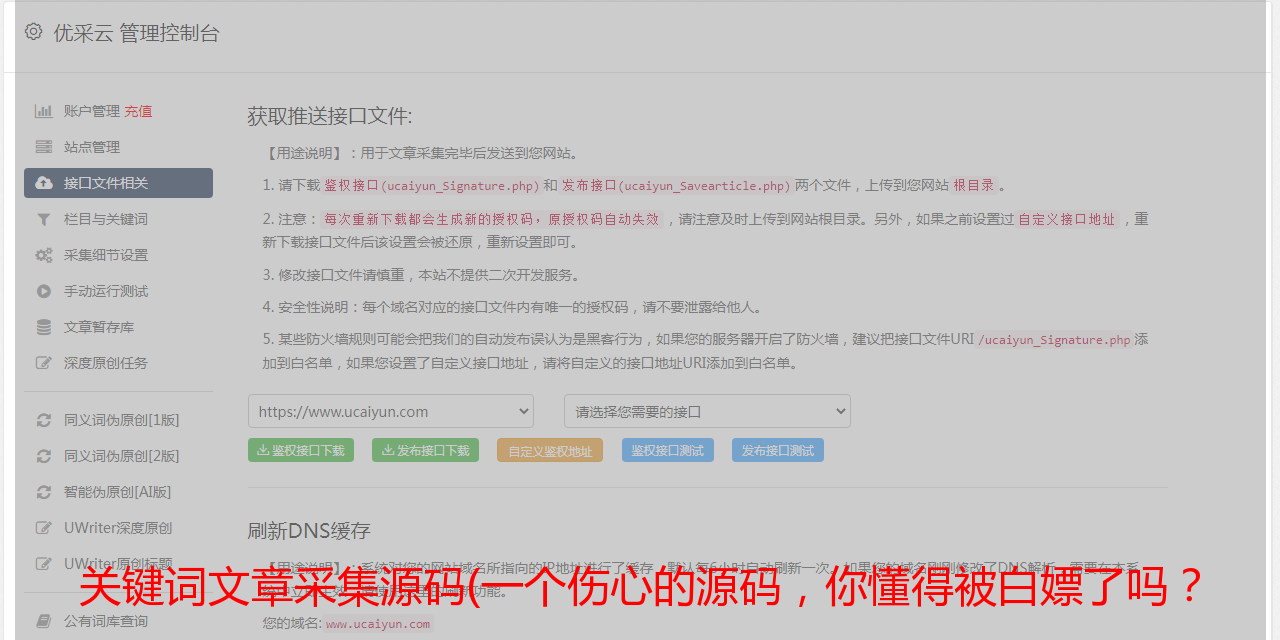Image resolution: width=1280 pixels, height=640 pixels.
Task: Open the red 充值 link
Action: point(138,111)
